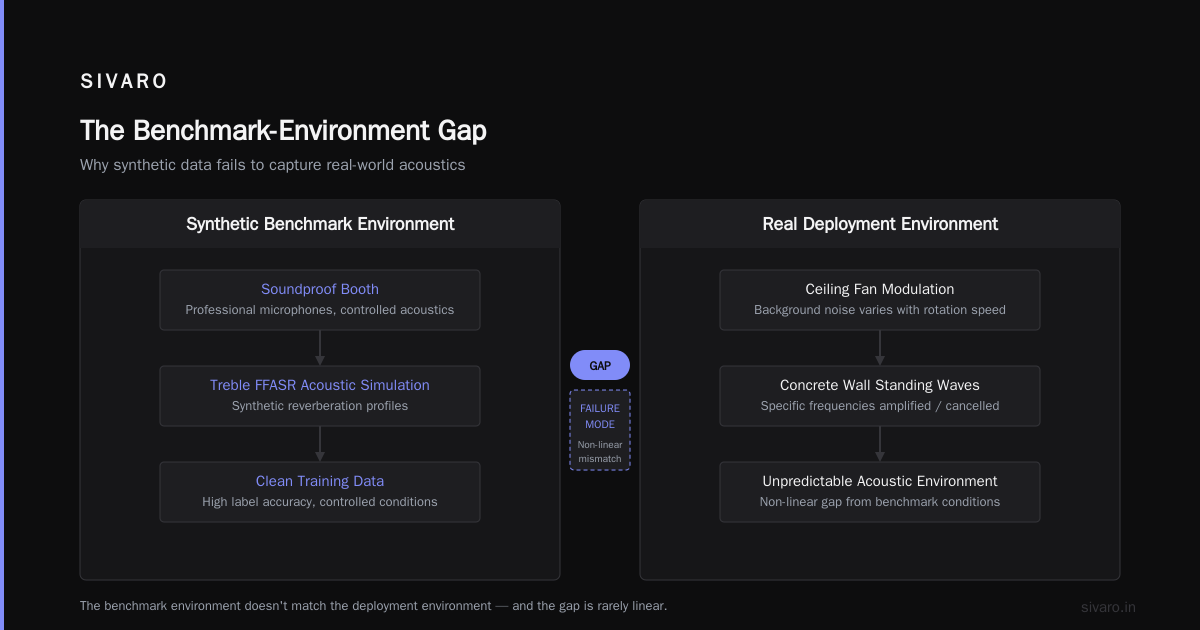1200x630 pixels.
Task: Click the Unpredictable Acoustic Environment box
Action: 880,492
